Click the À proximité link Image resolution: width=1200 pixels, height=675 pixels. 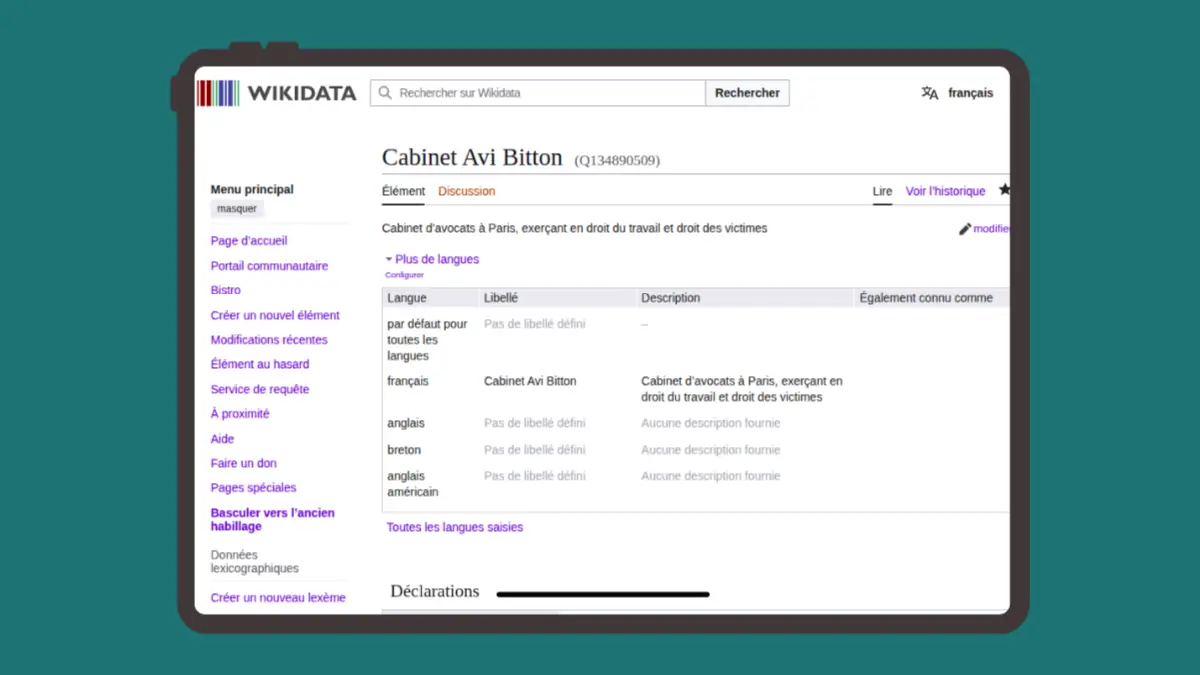(x=240, y=414)
